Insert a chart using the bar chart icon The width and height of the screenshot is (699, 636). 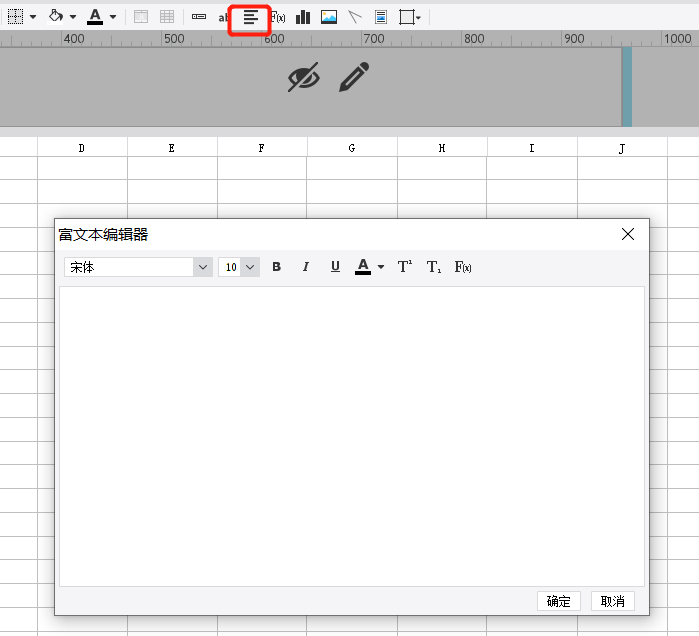pos(303,17)
